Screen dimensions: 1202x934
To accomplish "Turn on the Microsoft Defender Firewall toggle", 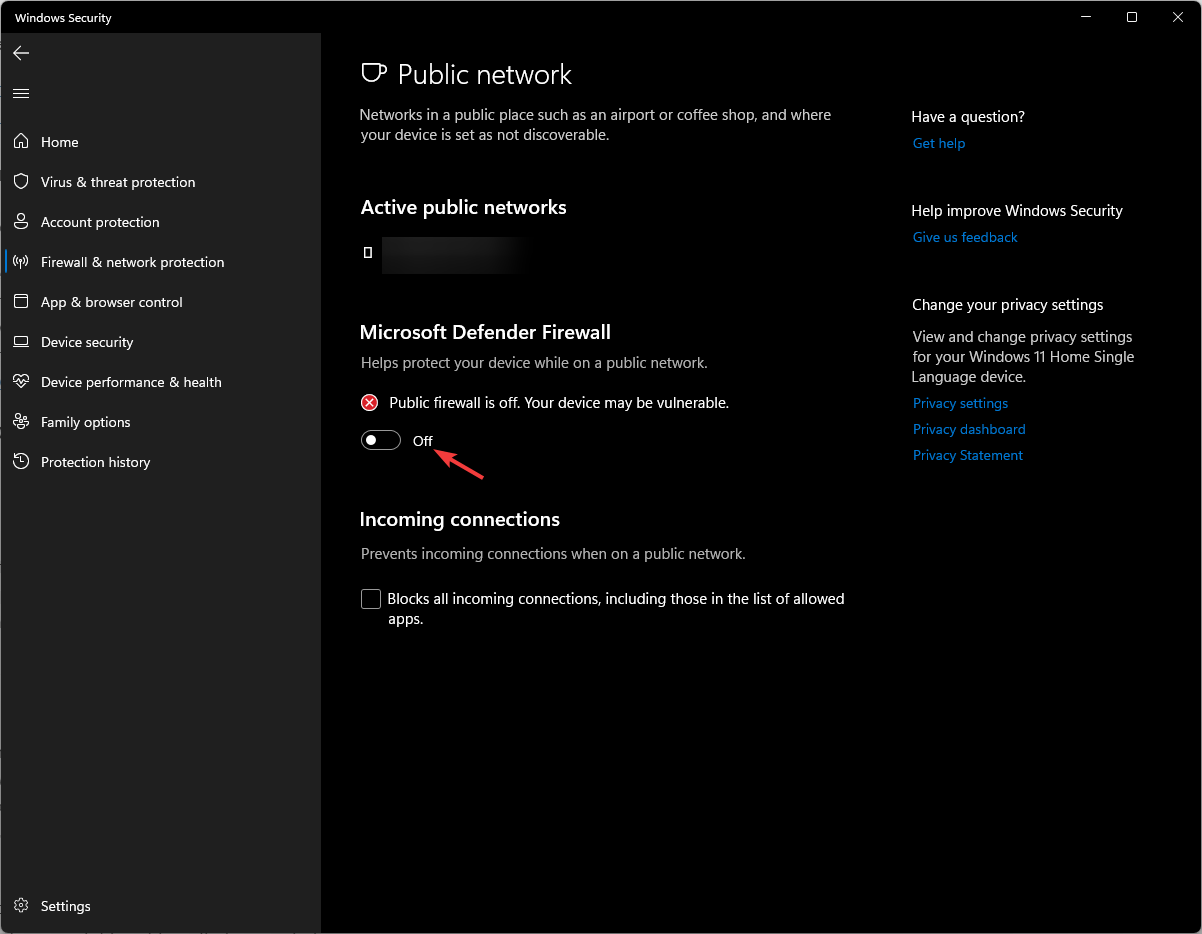I will (381, 441).
